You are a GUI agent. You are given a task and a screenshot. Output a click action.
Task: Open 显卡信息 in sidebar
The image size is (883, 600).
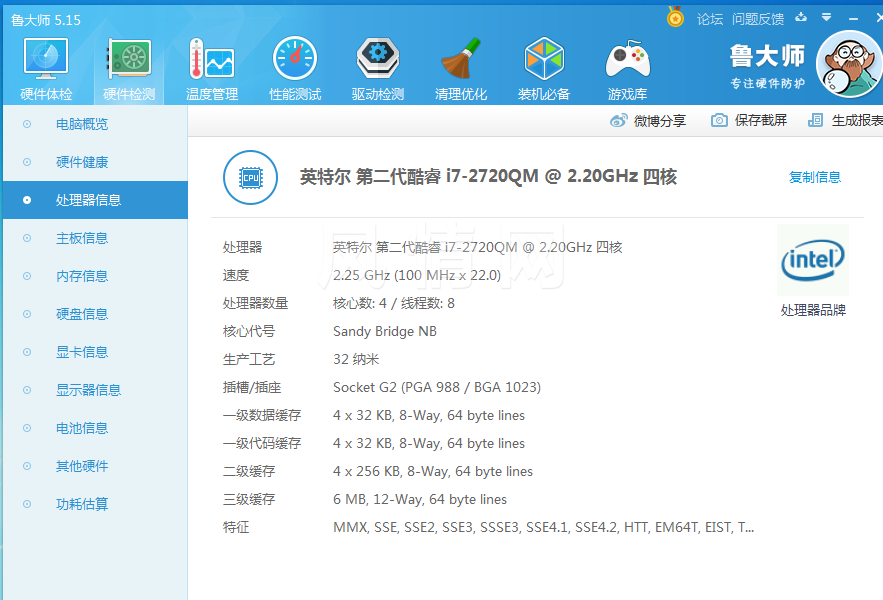pyautogui.click(x=95, y=352)
